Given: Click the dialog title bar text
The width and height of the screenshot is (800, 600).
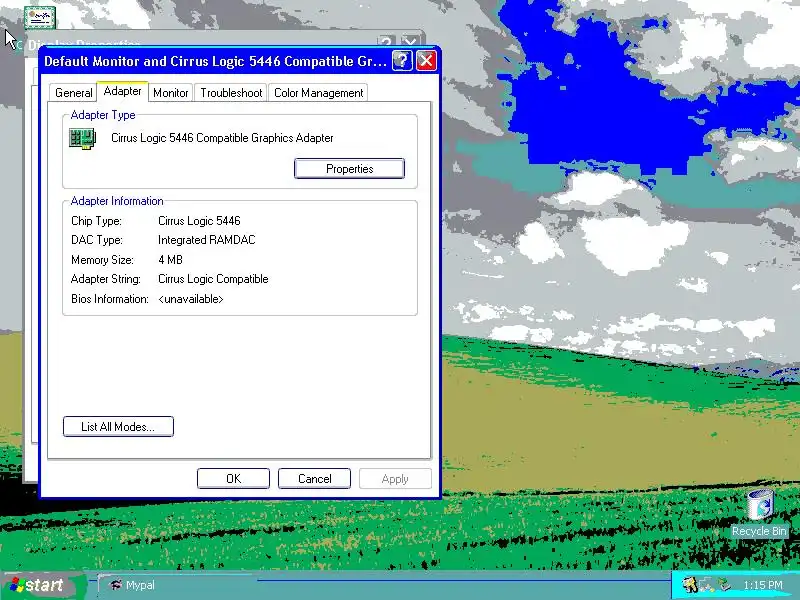Looking at the screenshot, I should click(x=215, y=61).
